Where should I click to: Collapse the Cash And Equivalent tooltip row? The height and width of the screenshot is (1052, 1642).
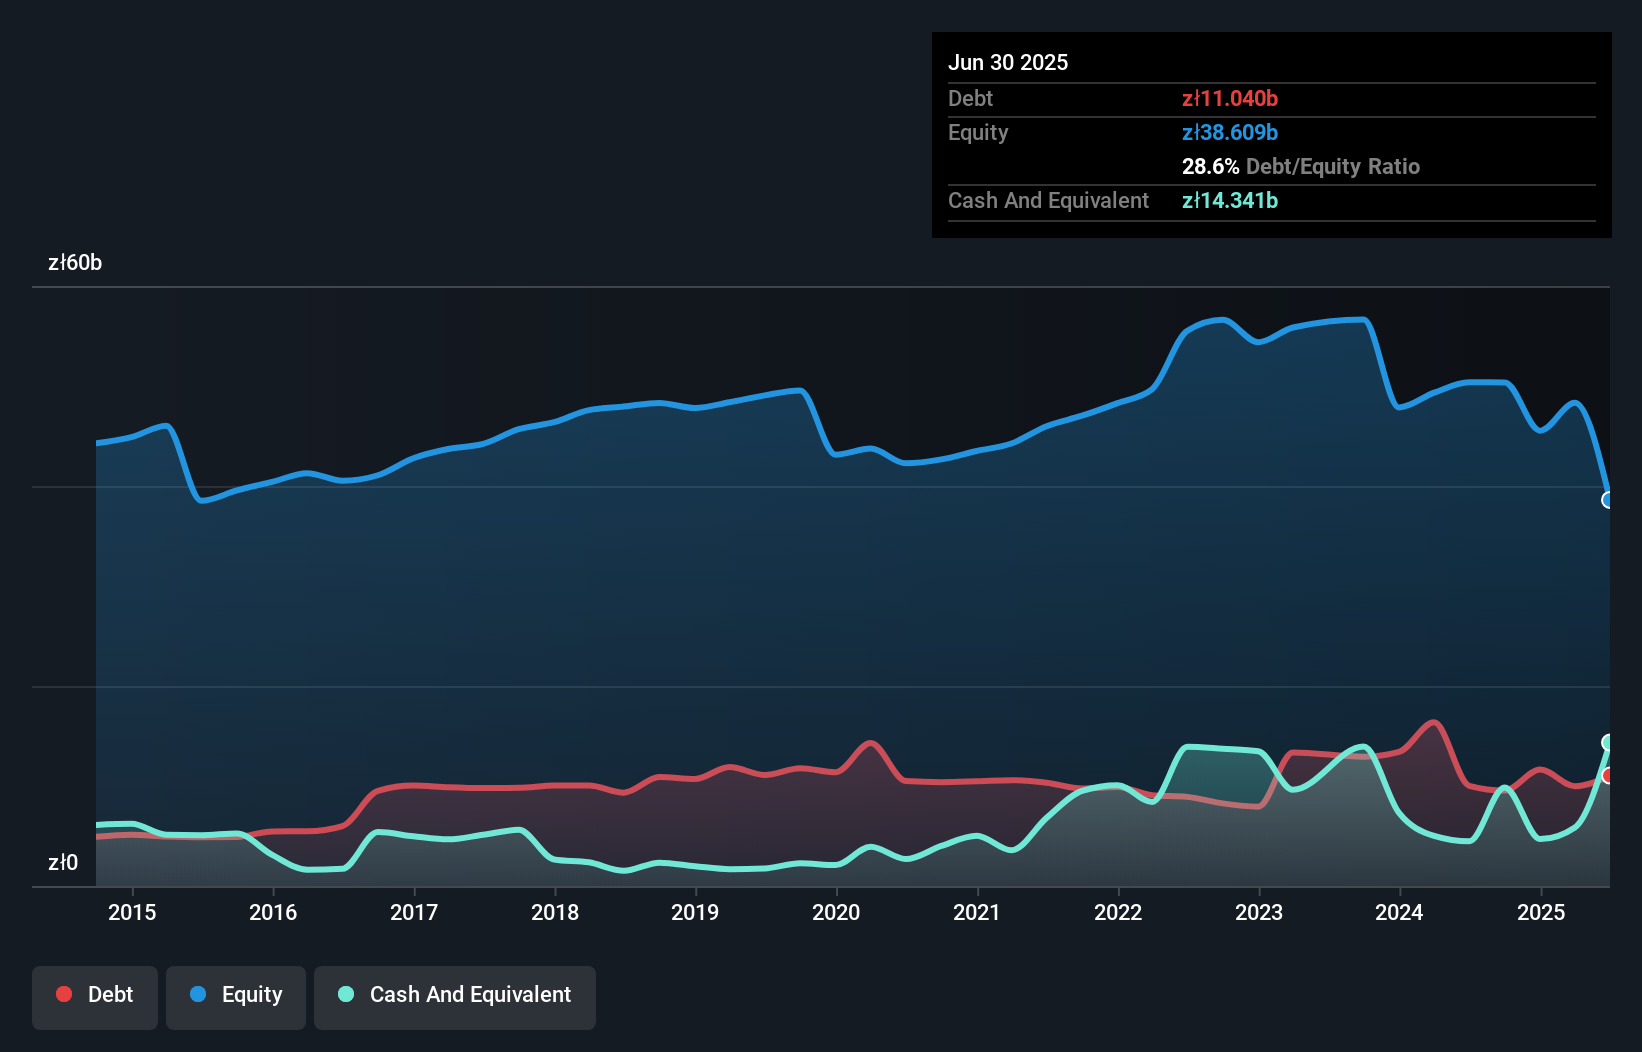pos(1047,200)
